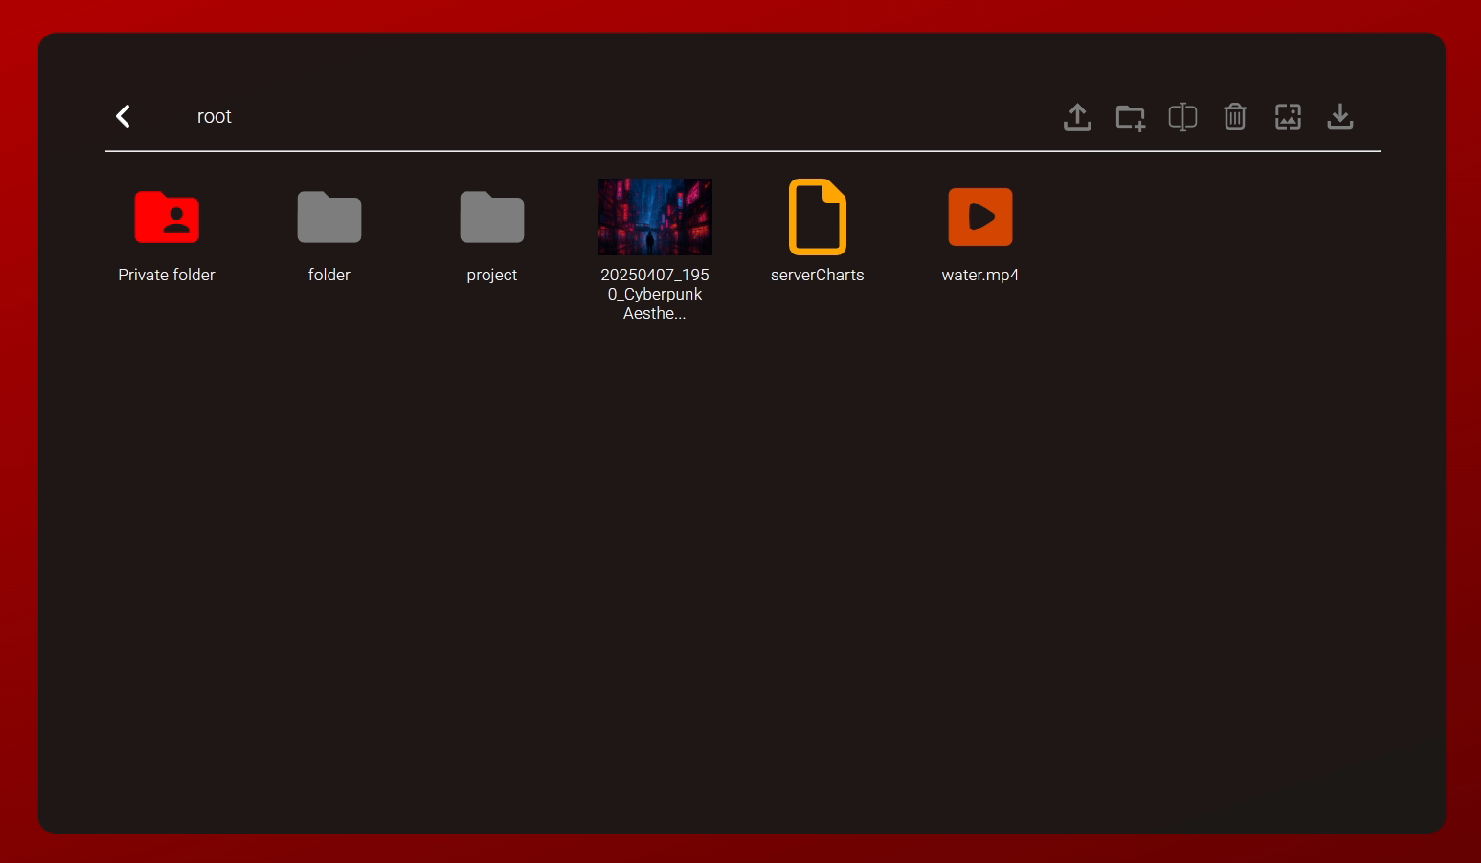Click the water.mp4 file name text
Screen dimensions: 1481x863
coord(980,275)
